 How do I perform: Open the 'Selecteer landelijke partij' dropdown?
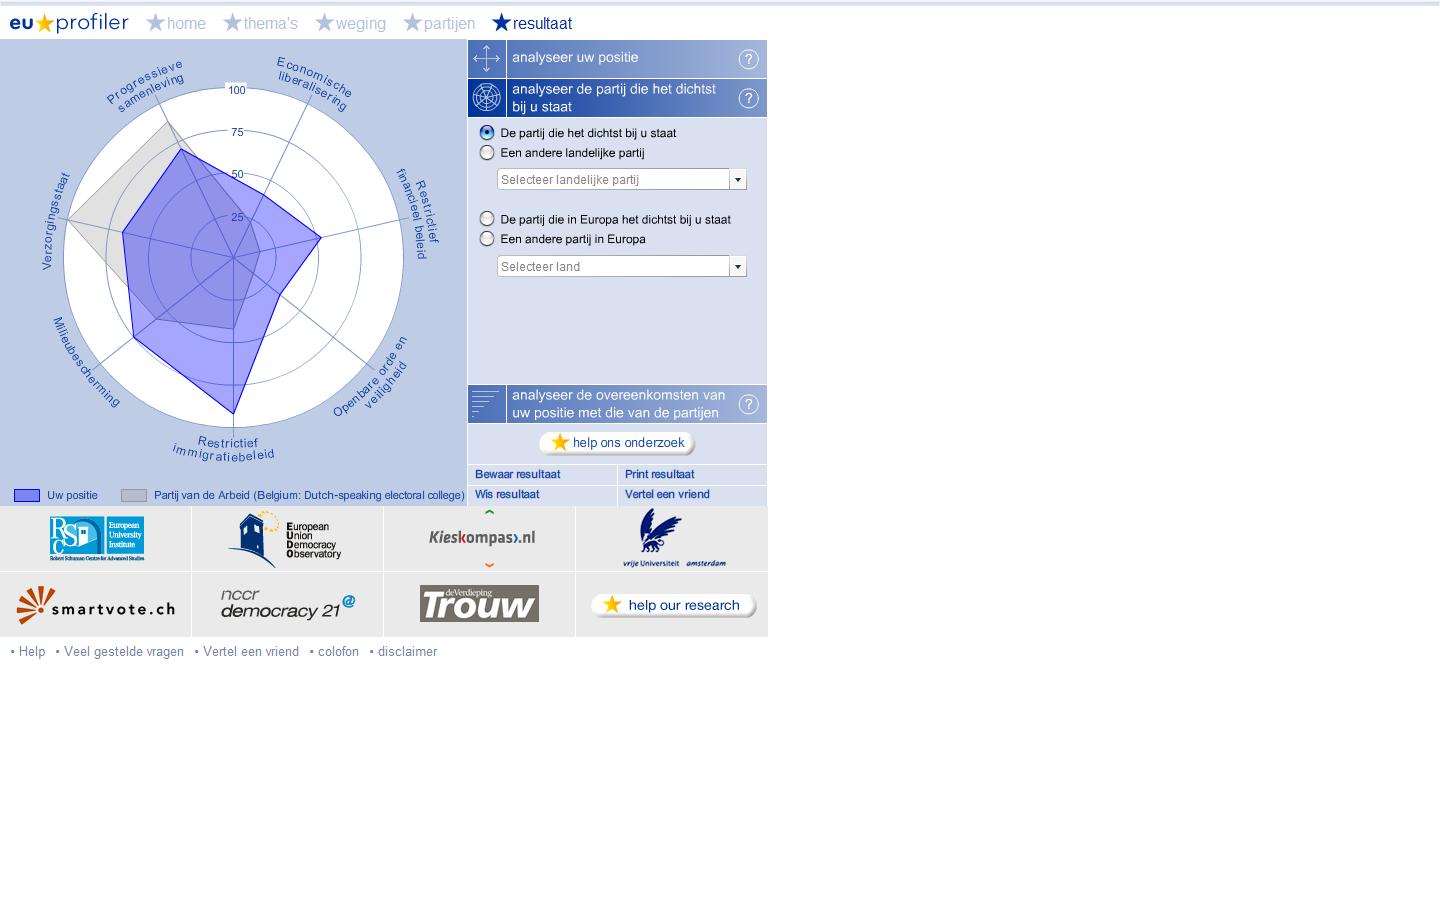pos(737,180)
